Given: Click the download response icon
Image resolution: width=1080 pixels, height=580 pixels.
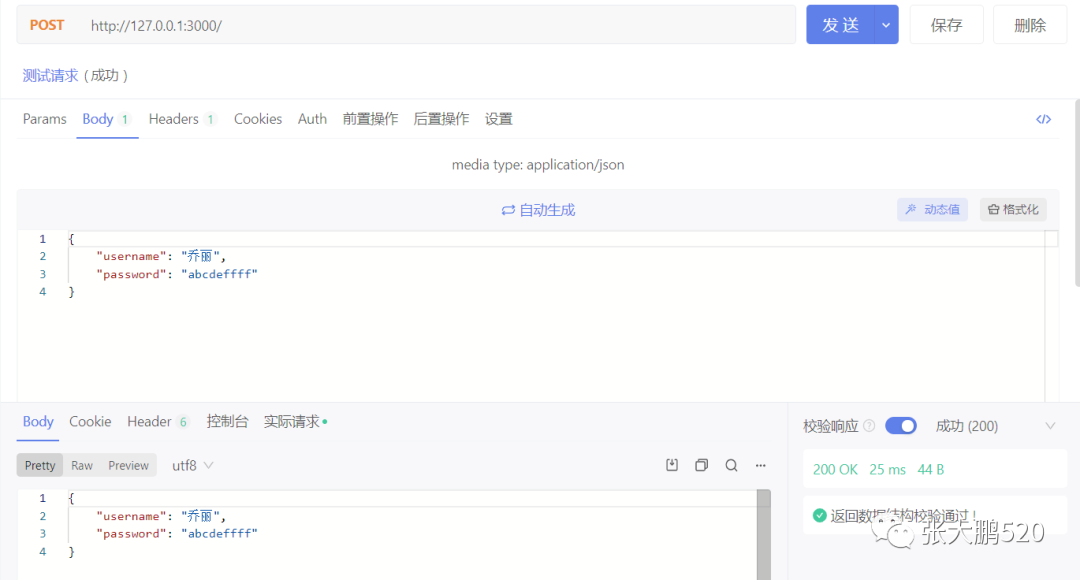Looking at the screenshot, I should 671,465.
